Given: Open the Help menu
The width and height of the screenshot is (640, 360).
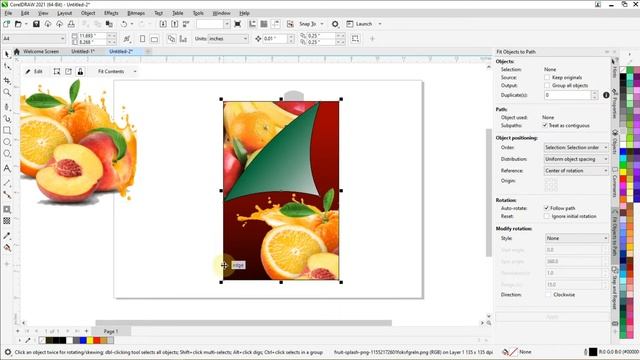Looking at the screenshot, I should pos(244,13).
